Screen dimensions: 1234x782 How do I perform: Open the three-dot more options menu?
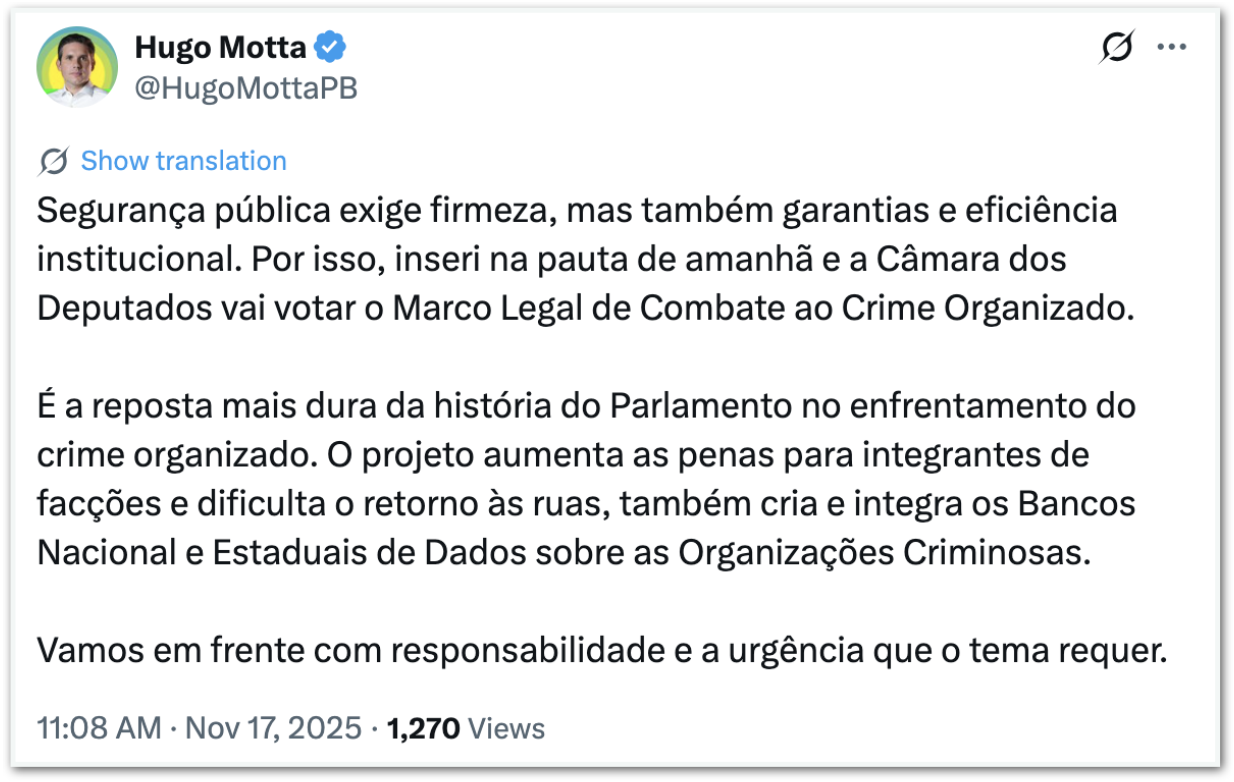coord(1171,47)
